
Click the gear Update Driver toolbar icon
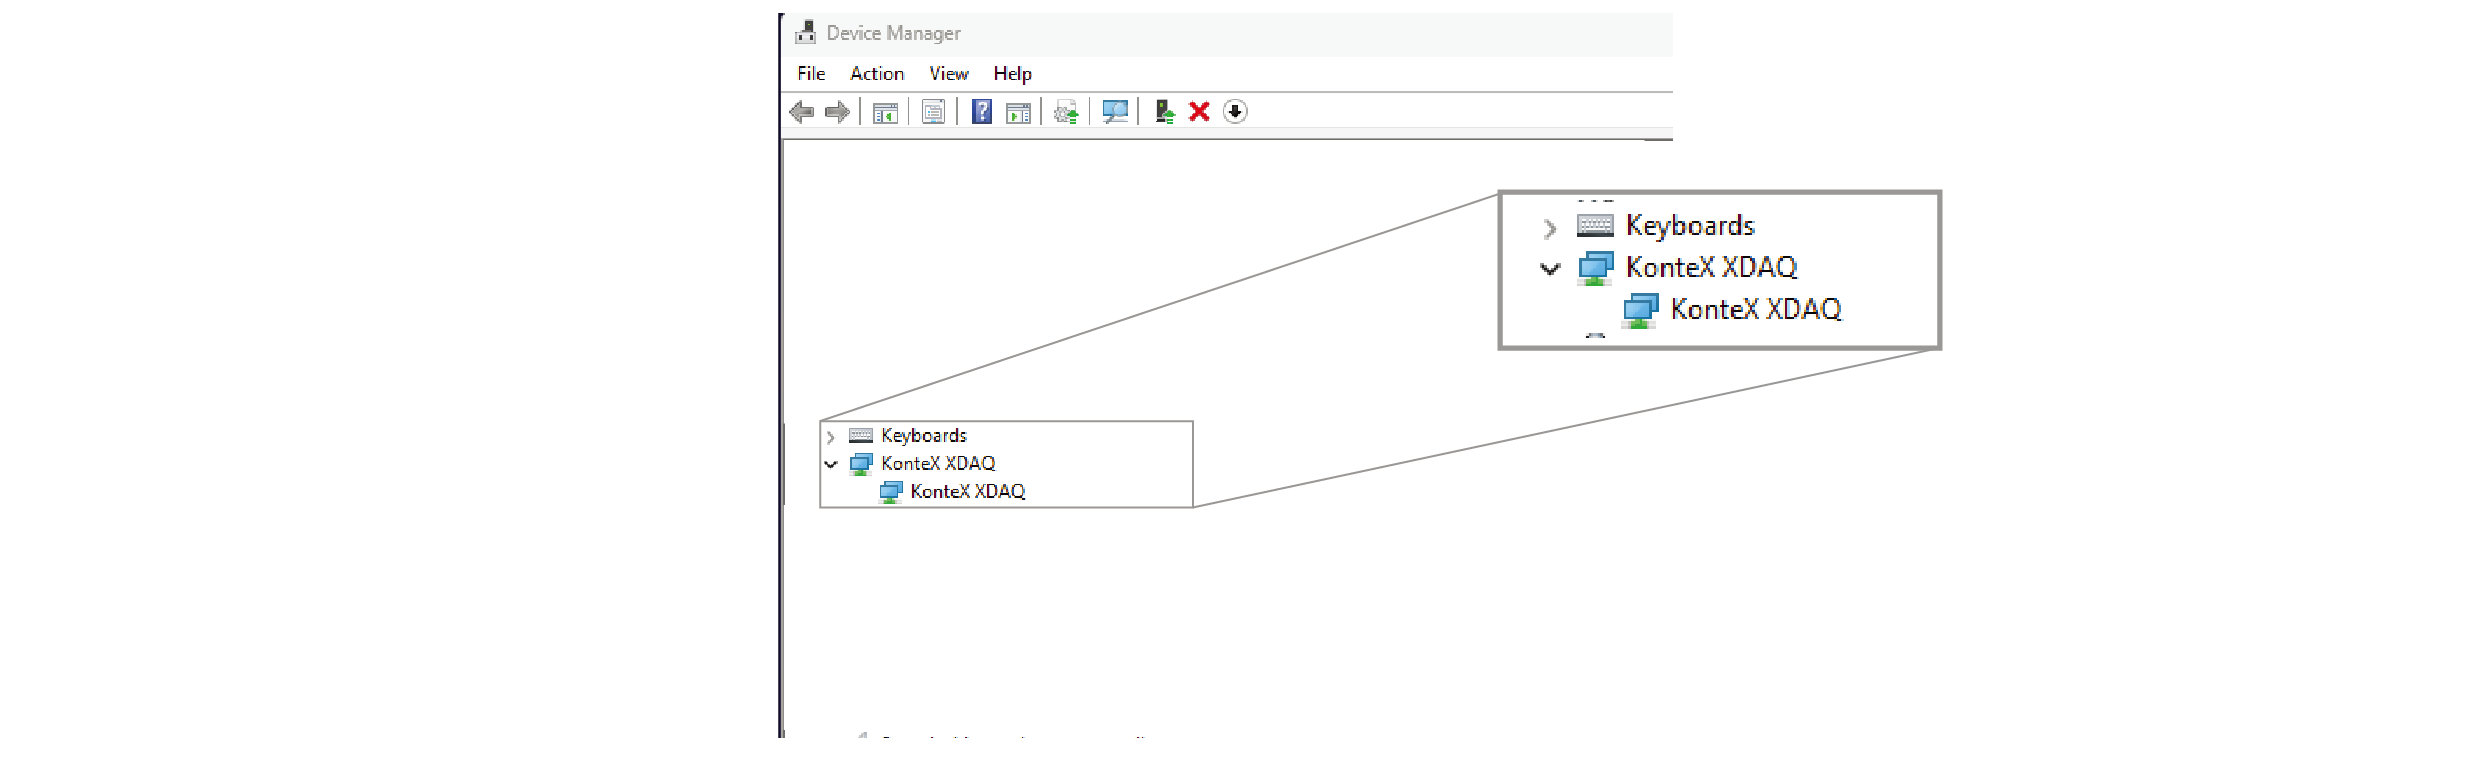[x=1066, y=112]
